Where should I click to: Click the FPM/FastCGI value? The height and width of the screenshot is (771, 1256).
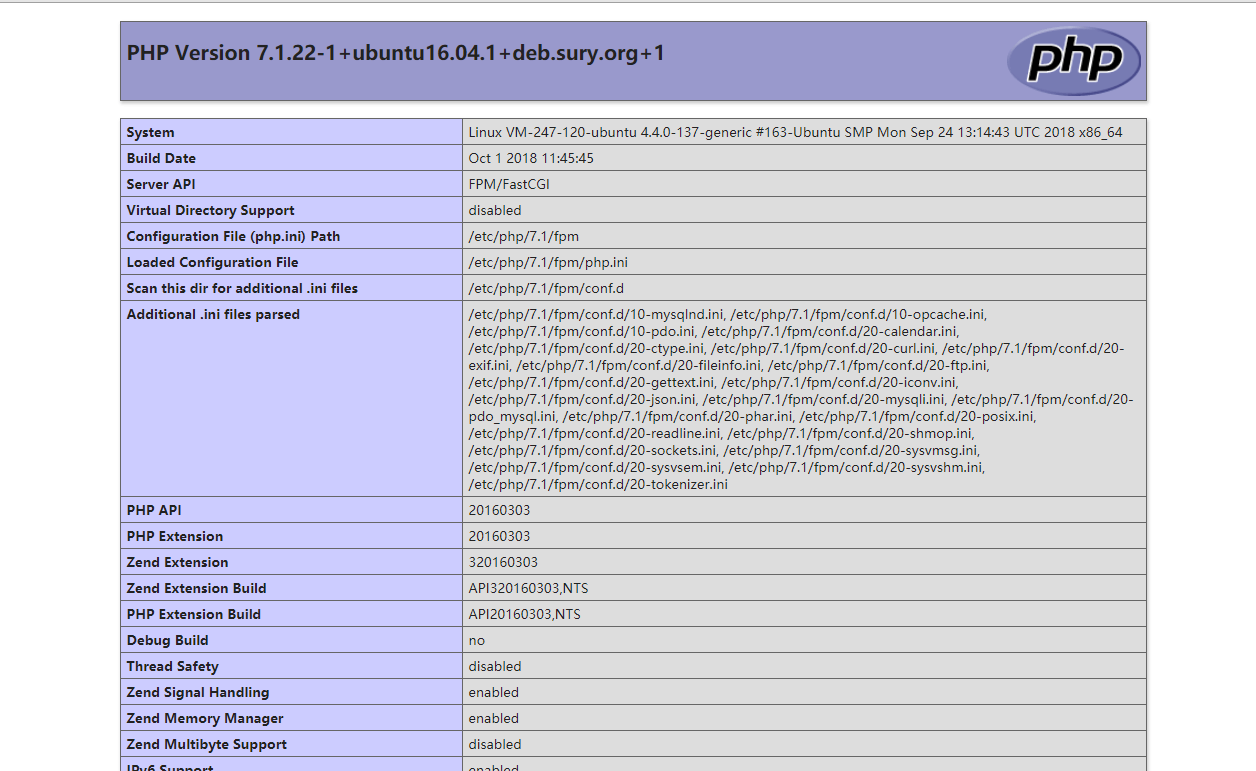pyautogui.click(x=509, y=184)
